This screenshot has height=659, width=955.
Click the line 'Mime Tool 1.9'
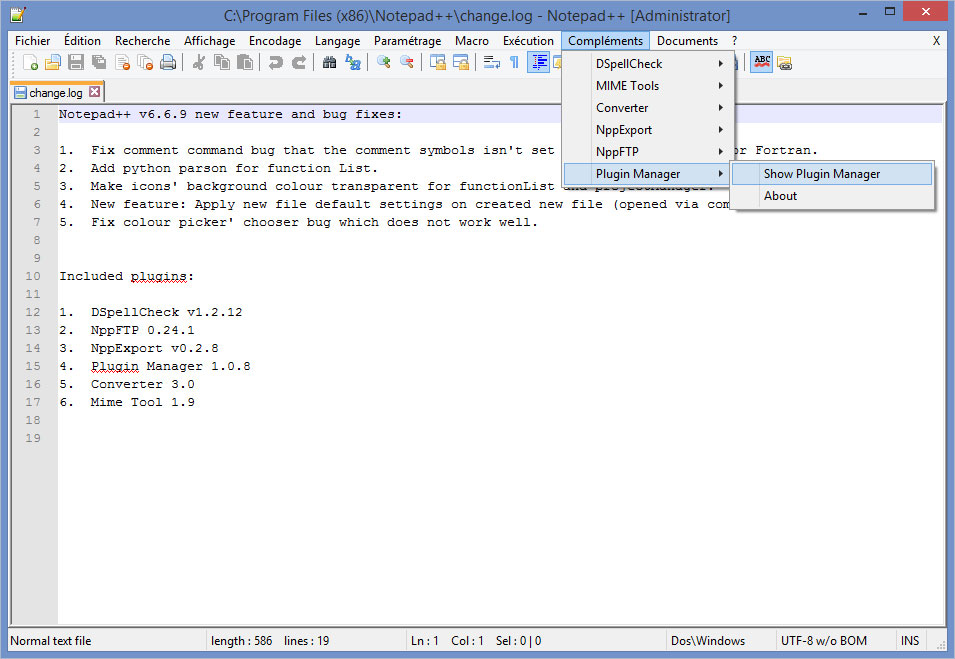click(x=143, y=402)
